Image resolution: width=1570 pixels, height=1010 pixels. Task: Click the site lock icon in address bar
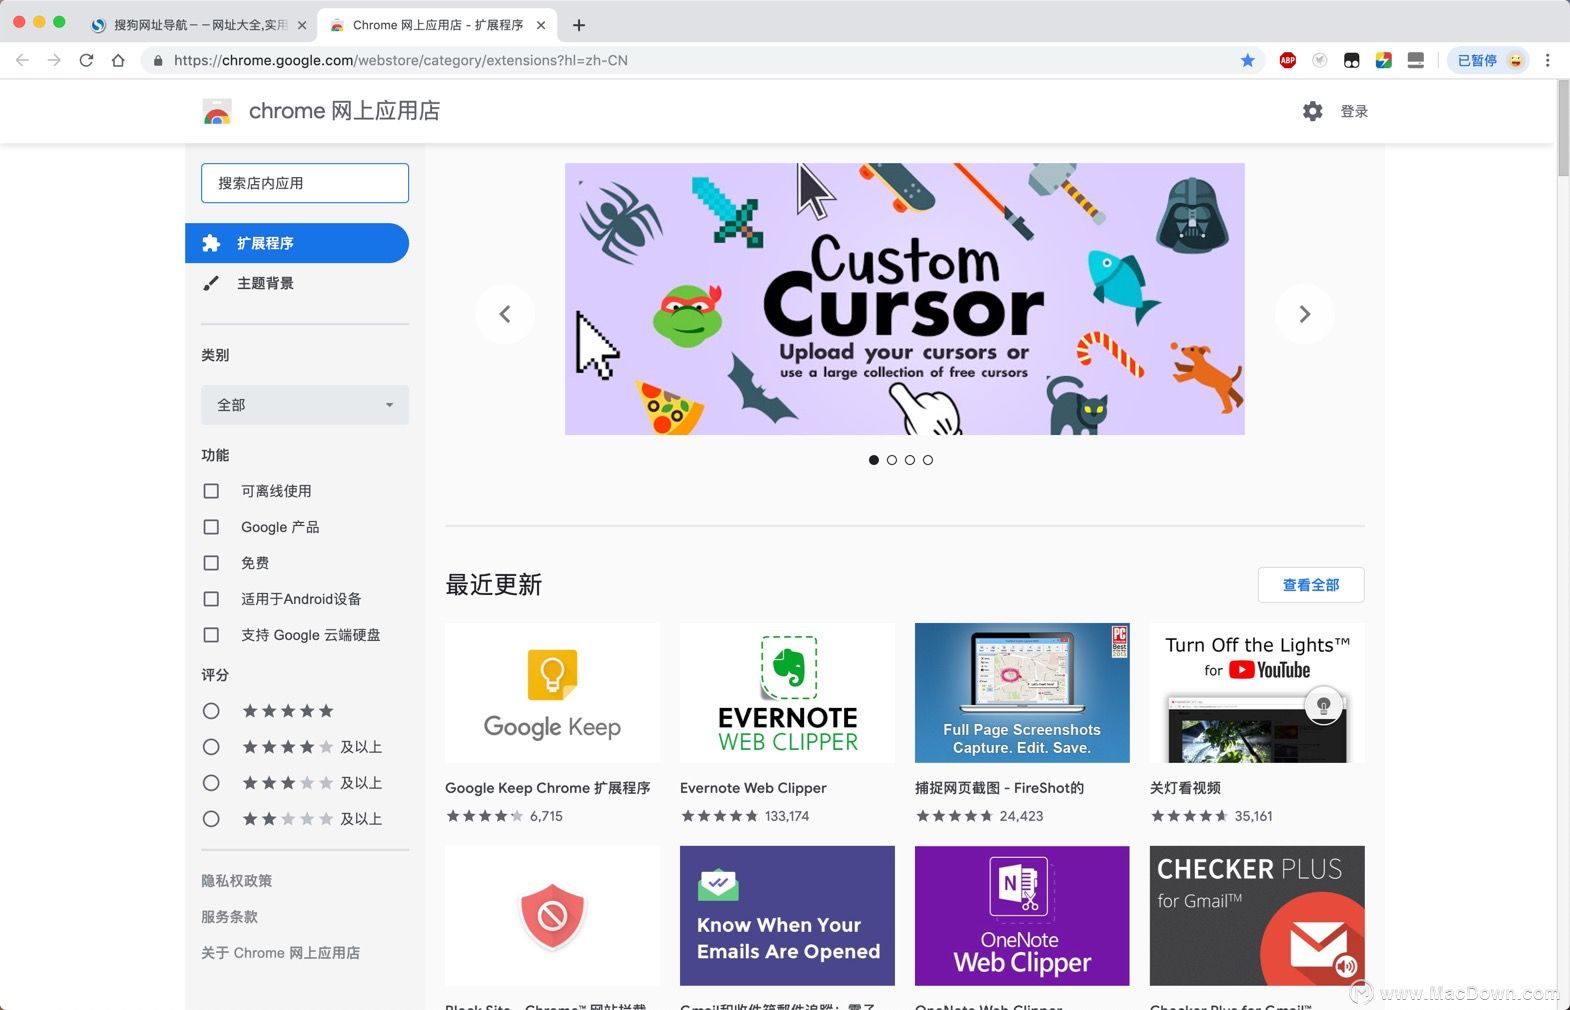[158, 60]
